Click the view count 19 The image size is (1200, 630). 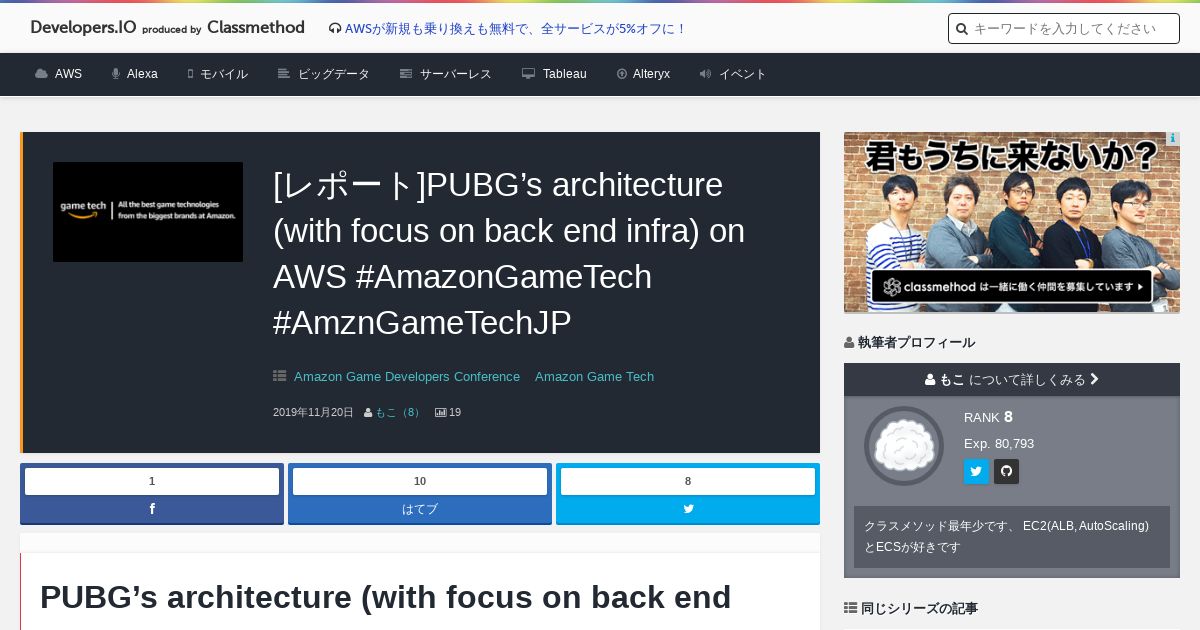click(448, 412)
